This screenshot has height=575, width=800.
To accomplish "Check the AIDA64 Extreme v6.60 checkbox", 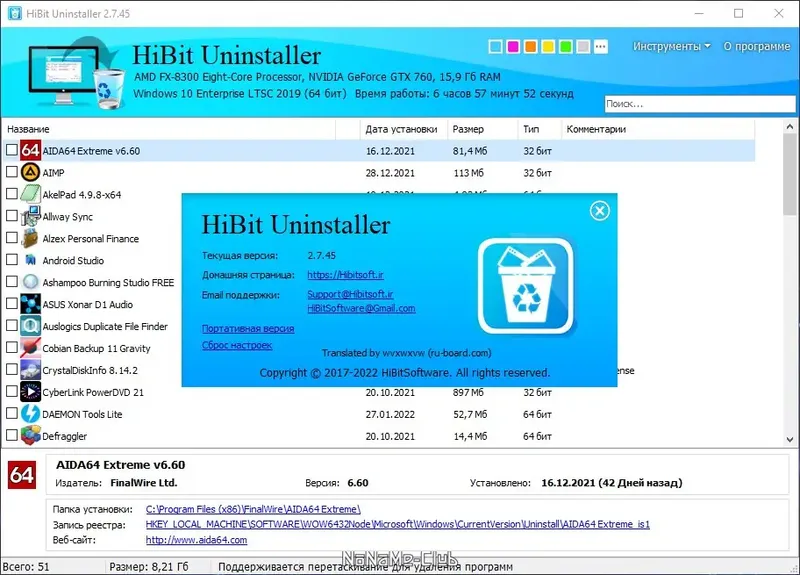I will pos(12,150).
